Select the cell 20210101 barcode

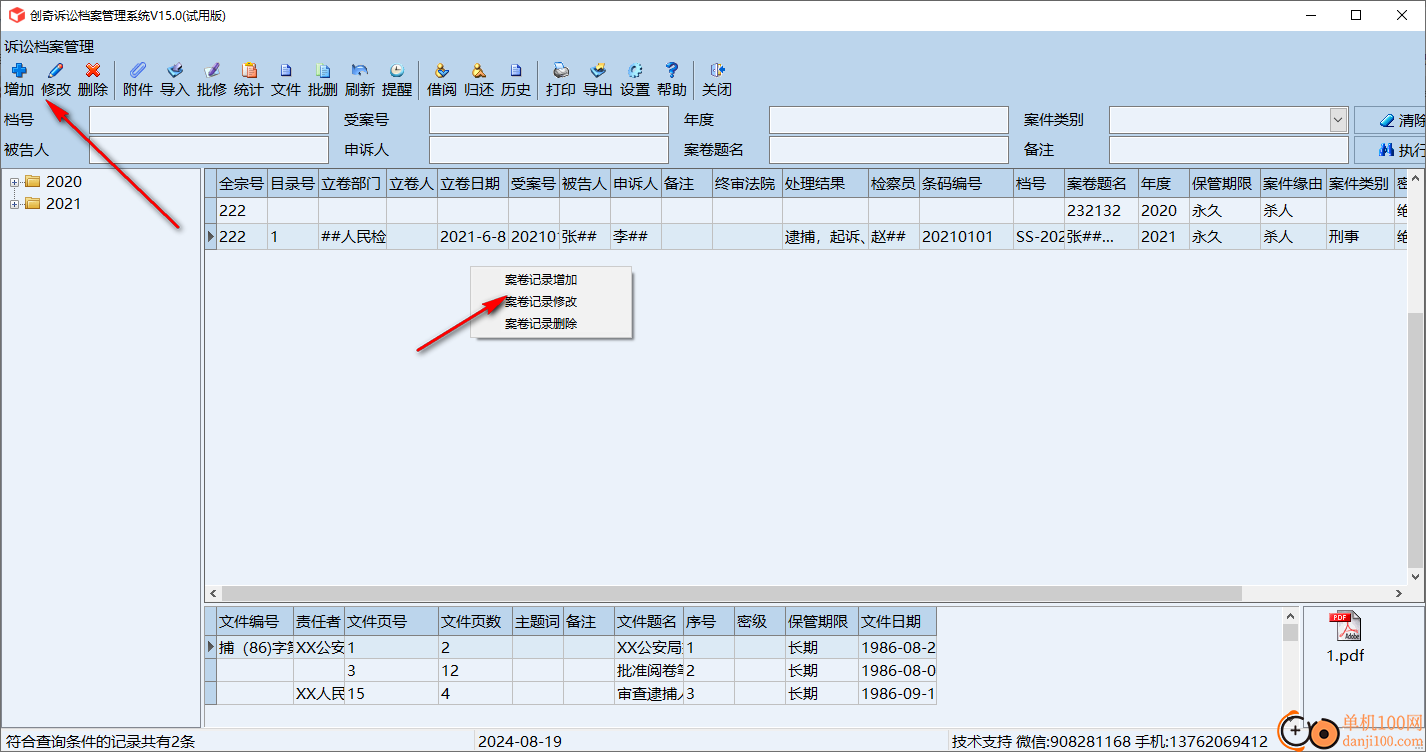click(x=966, y=237)
